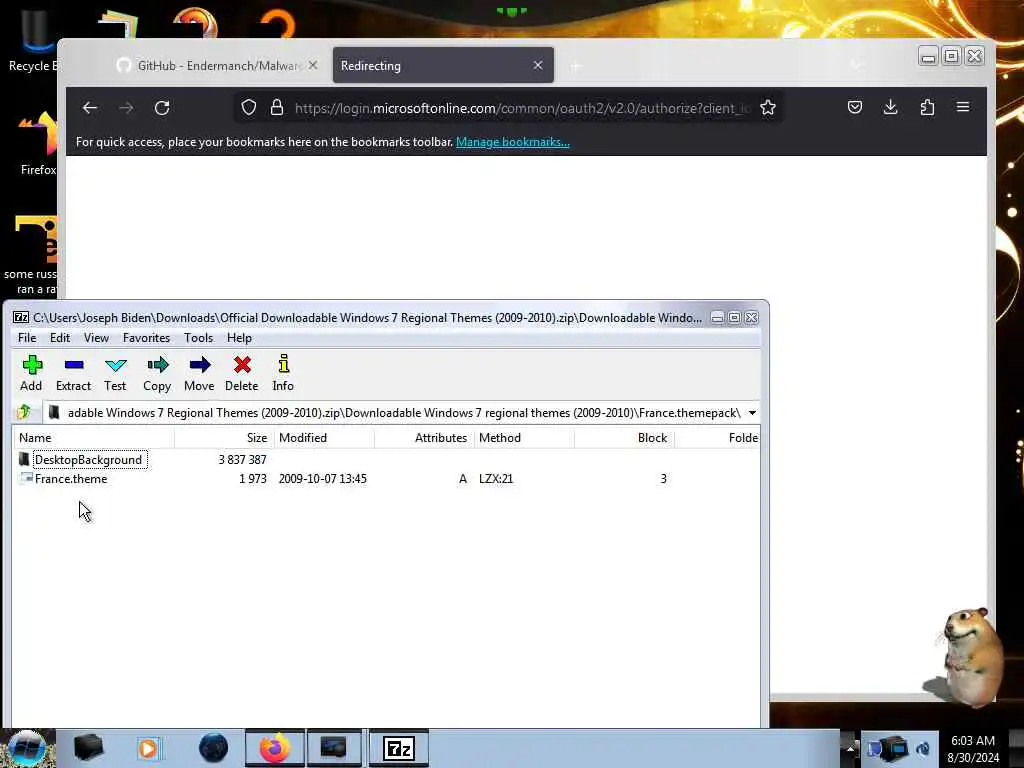This screenshot has height=768, width=1024.
Task: Click the Info toolbar icon
Action: pyautogui.click(x=283, y=373)
